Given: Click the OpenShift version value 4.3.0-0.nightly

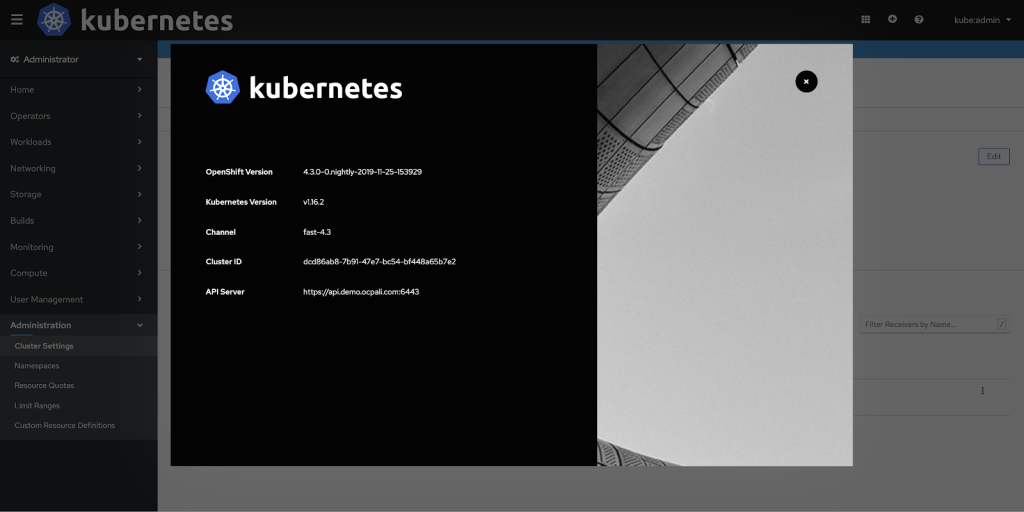Looking at the screenshot, I should (x=362, y=172).
